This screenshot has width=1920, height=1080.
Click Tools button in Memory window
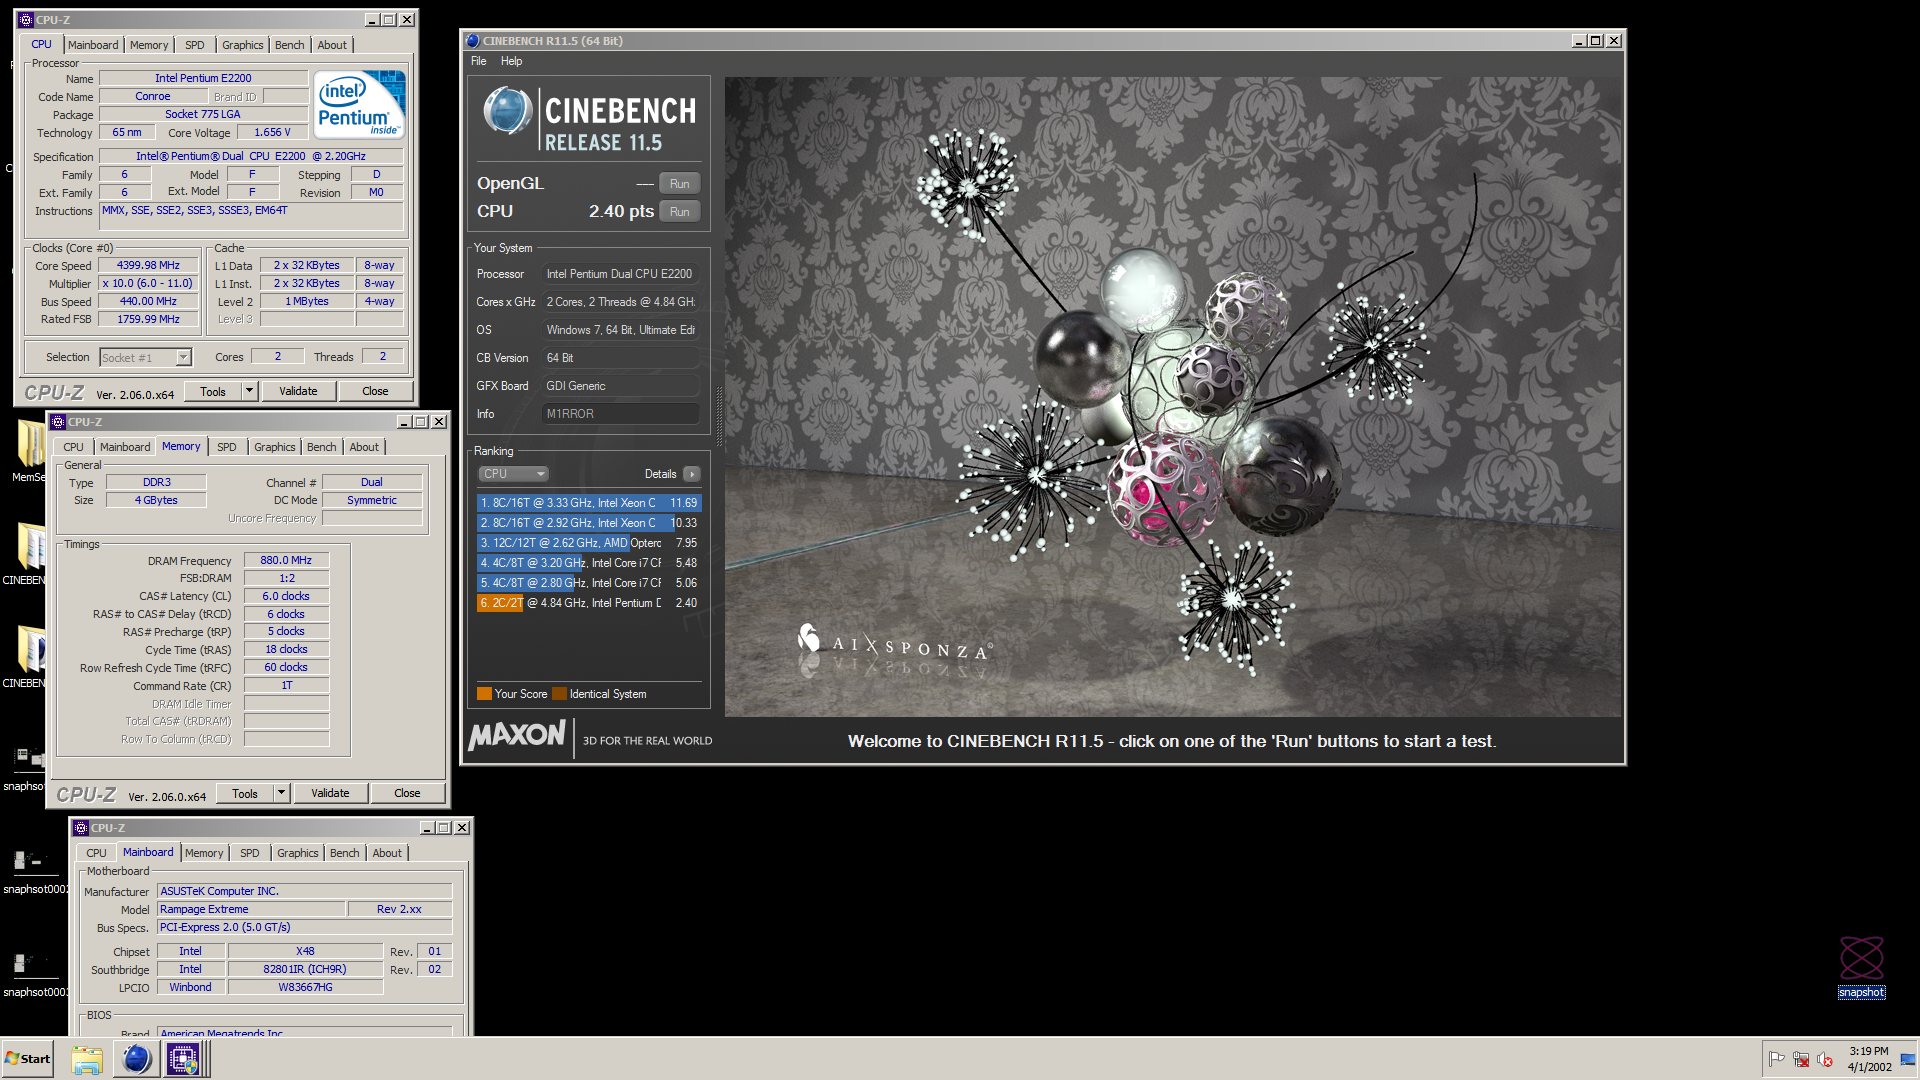(x=245, y=793)
